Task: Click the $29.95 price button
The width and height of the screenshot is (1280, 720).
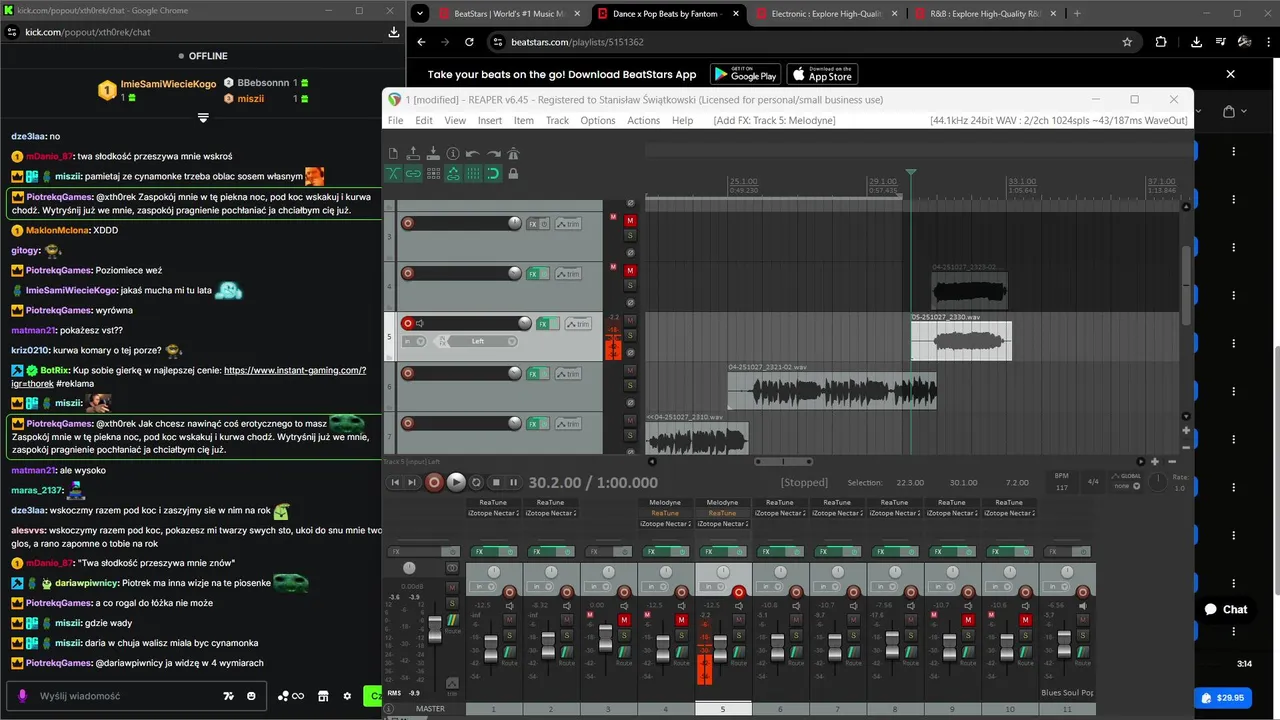Action: (1223, 698)
